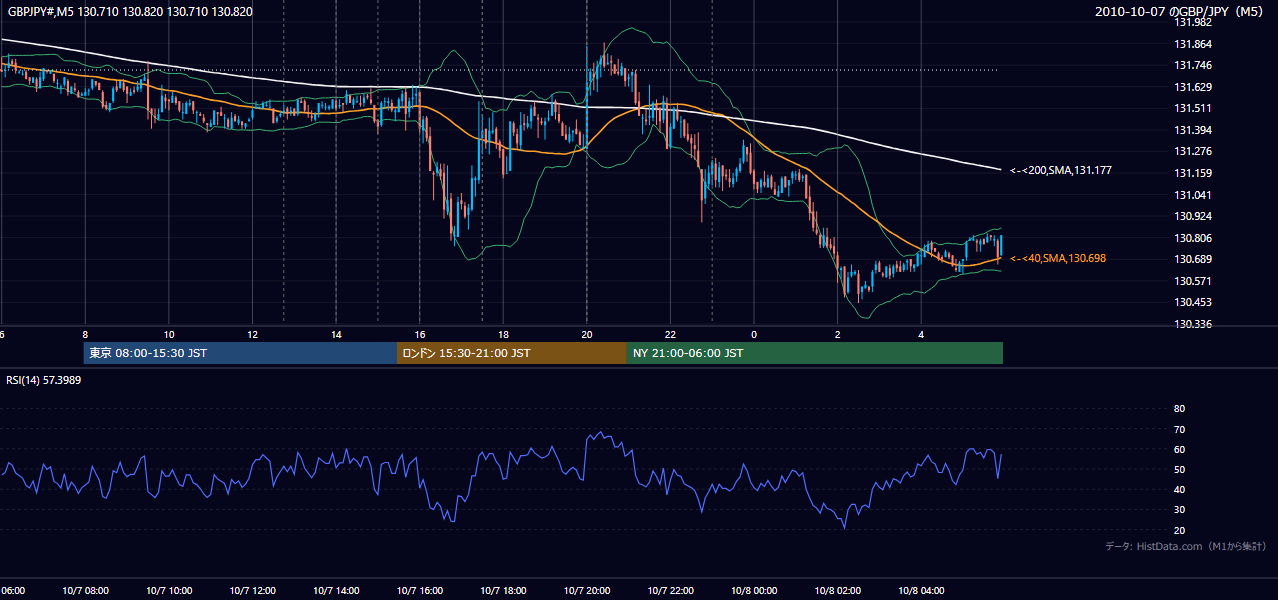Screen dimensions: 1278x600
Task: Click hour label 0 on price chart axis
Action: click(754, 334)
